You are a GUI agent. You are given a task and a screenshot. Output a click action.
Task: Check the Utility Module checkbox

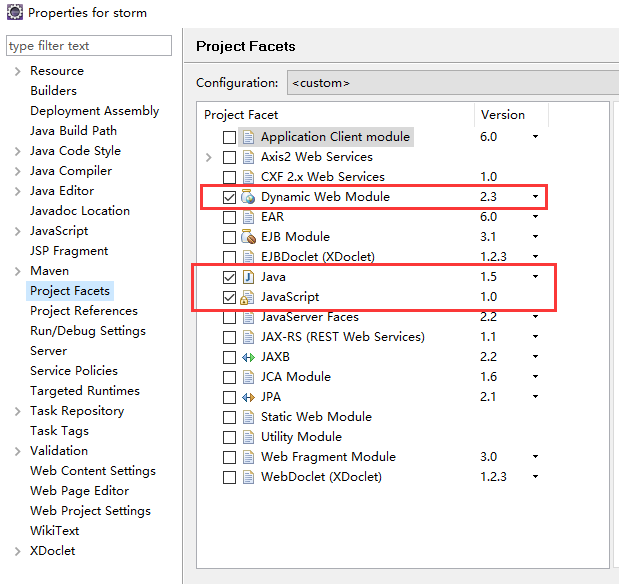[x=229, y=438]
